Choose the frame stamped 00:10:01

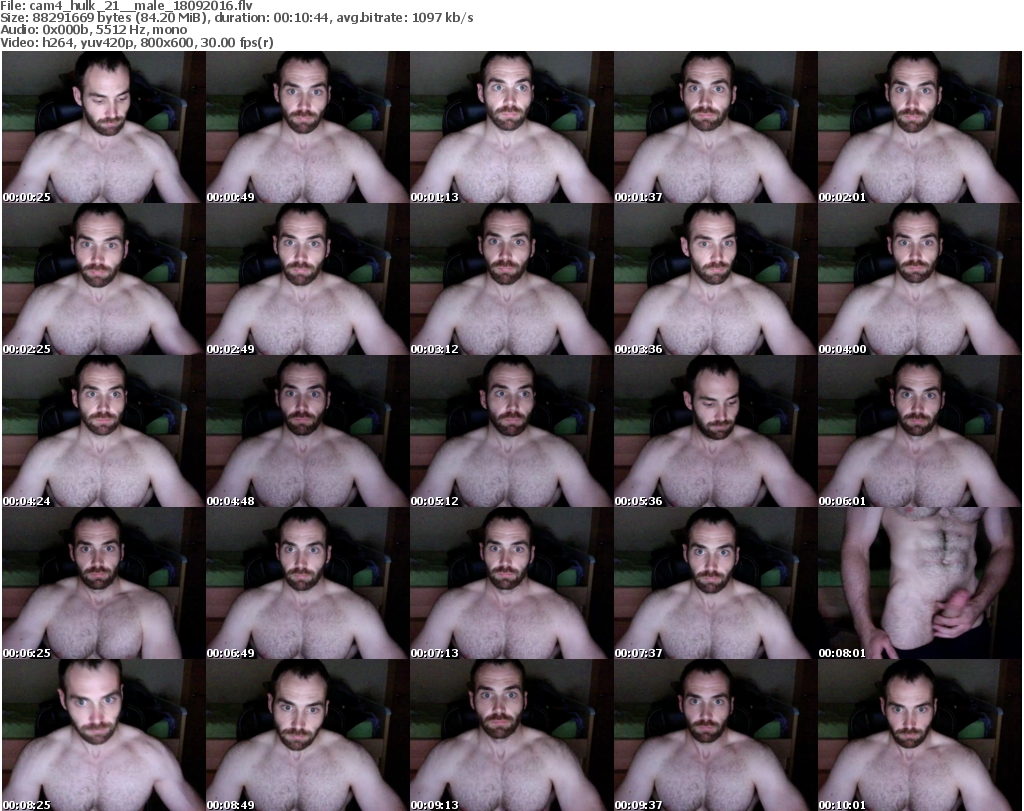(x=920, y=735)
